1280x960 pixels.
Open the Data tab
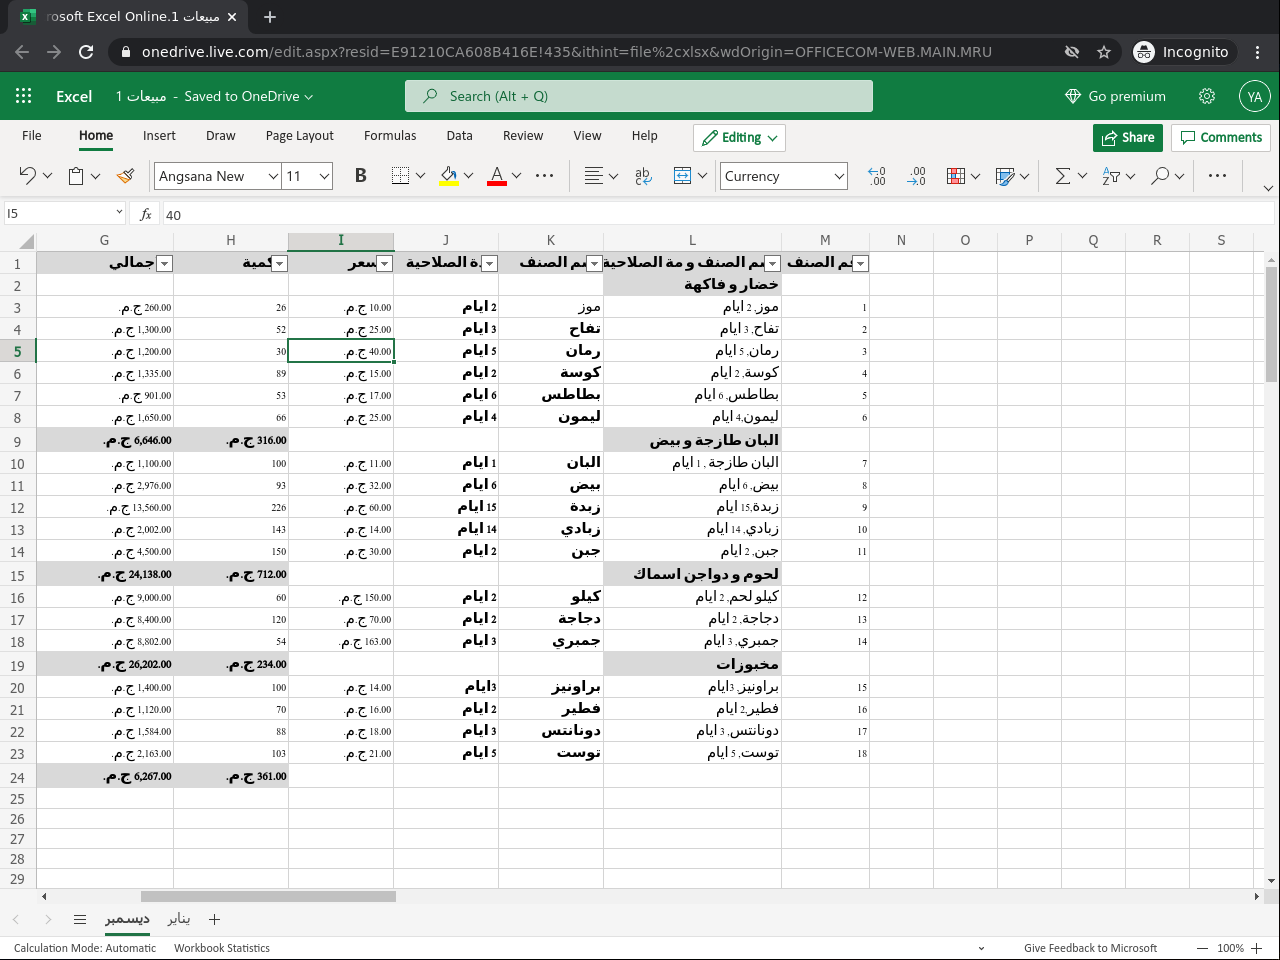(x=460, y=136)
